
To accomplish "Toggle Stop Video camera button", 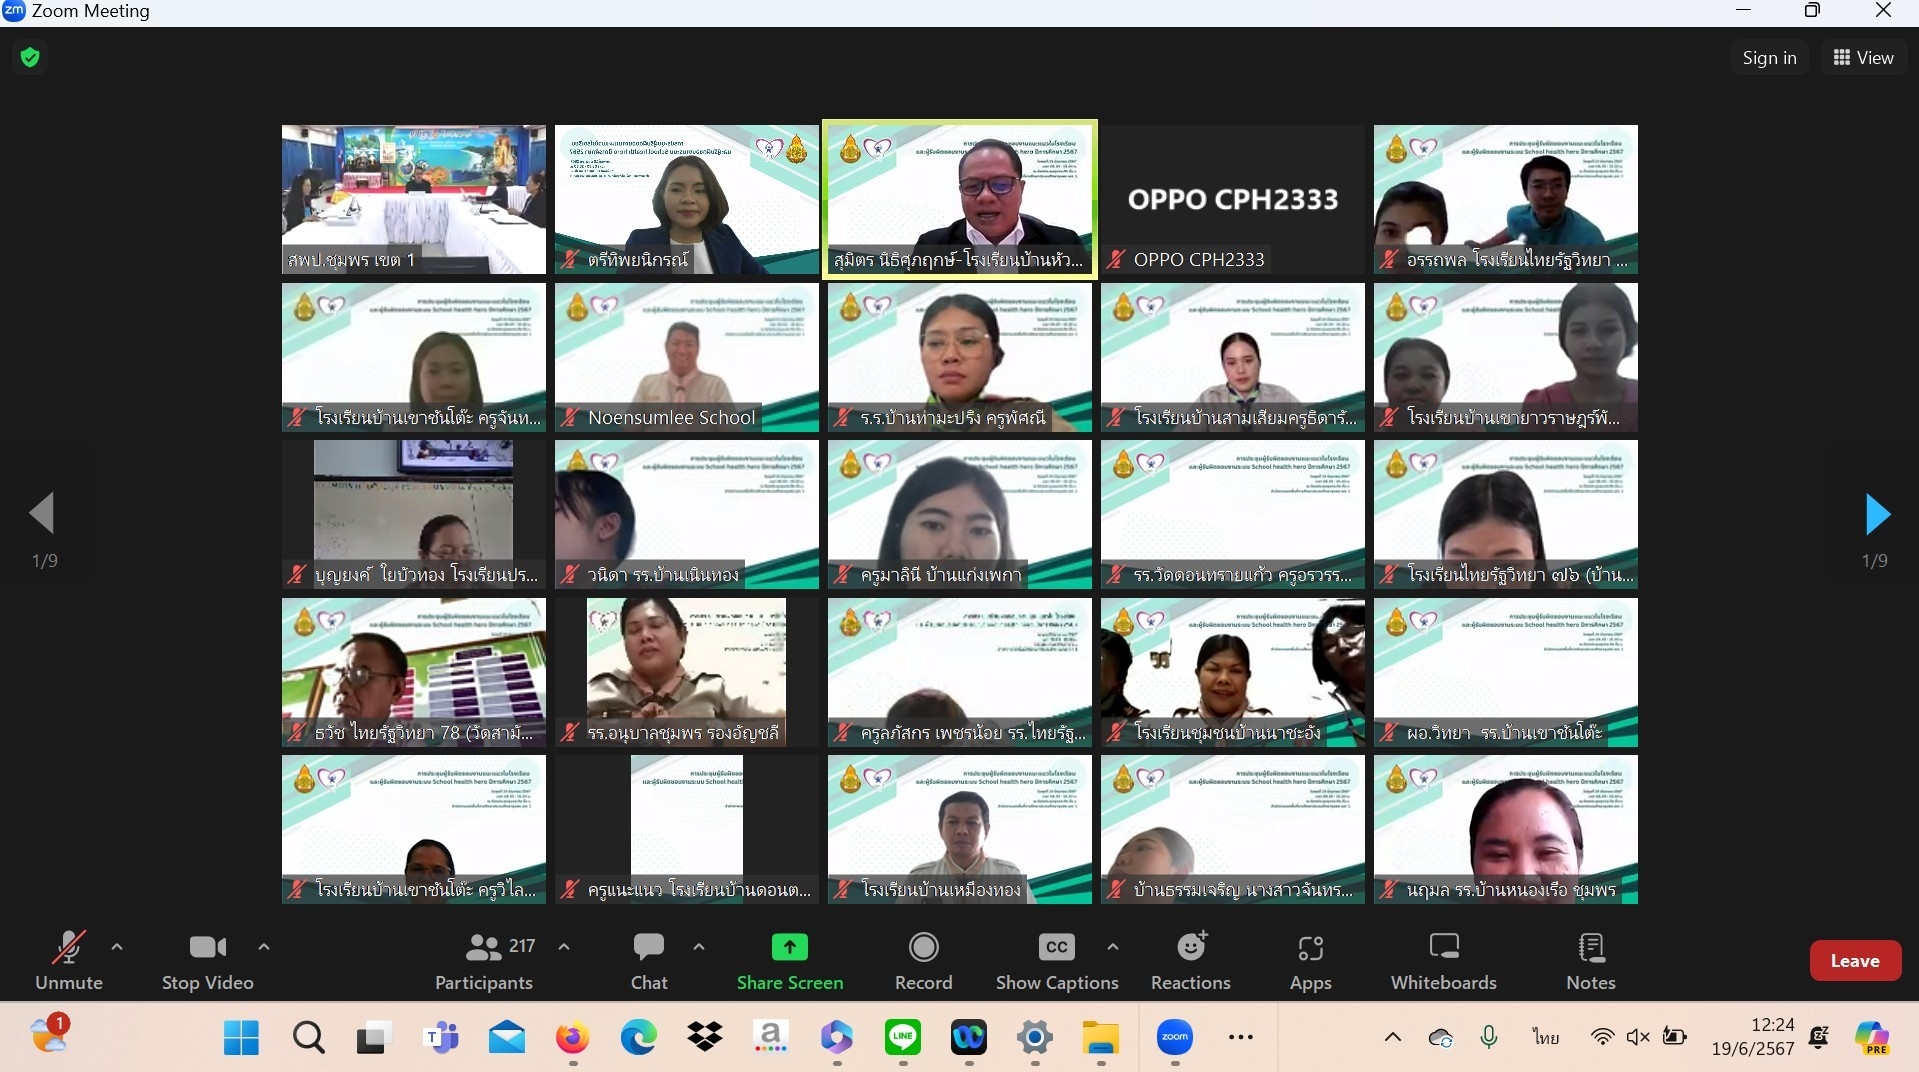I will [x=207, y=960].
